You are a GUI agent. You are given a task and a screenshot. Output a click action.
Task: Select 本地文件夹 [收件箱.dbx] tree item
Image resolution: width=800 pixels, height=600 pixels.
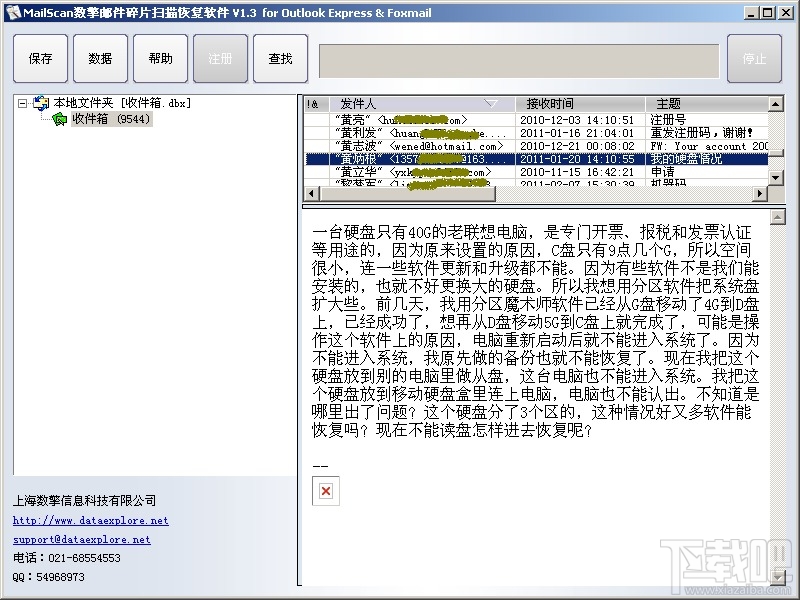(x=122, y=103)
